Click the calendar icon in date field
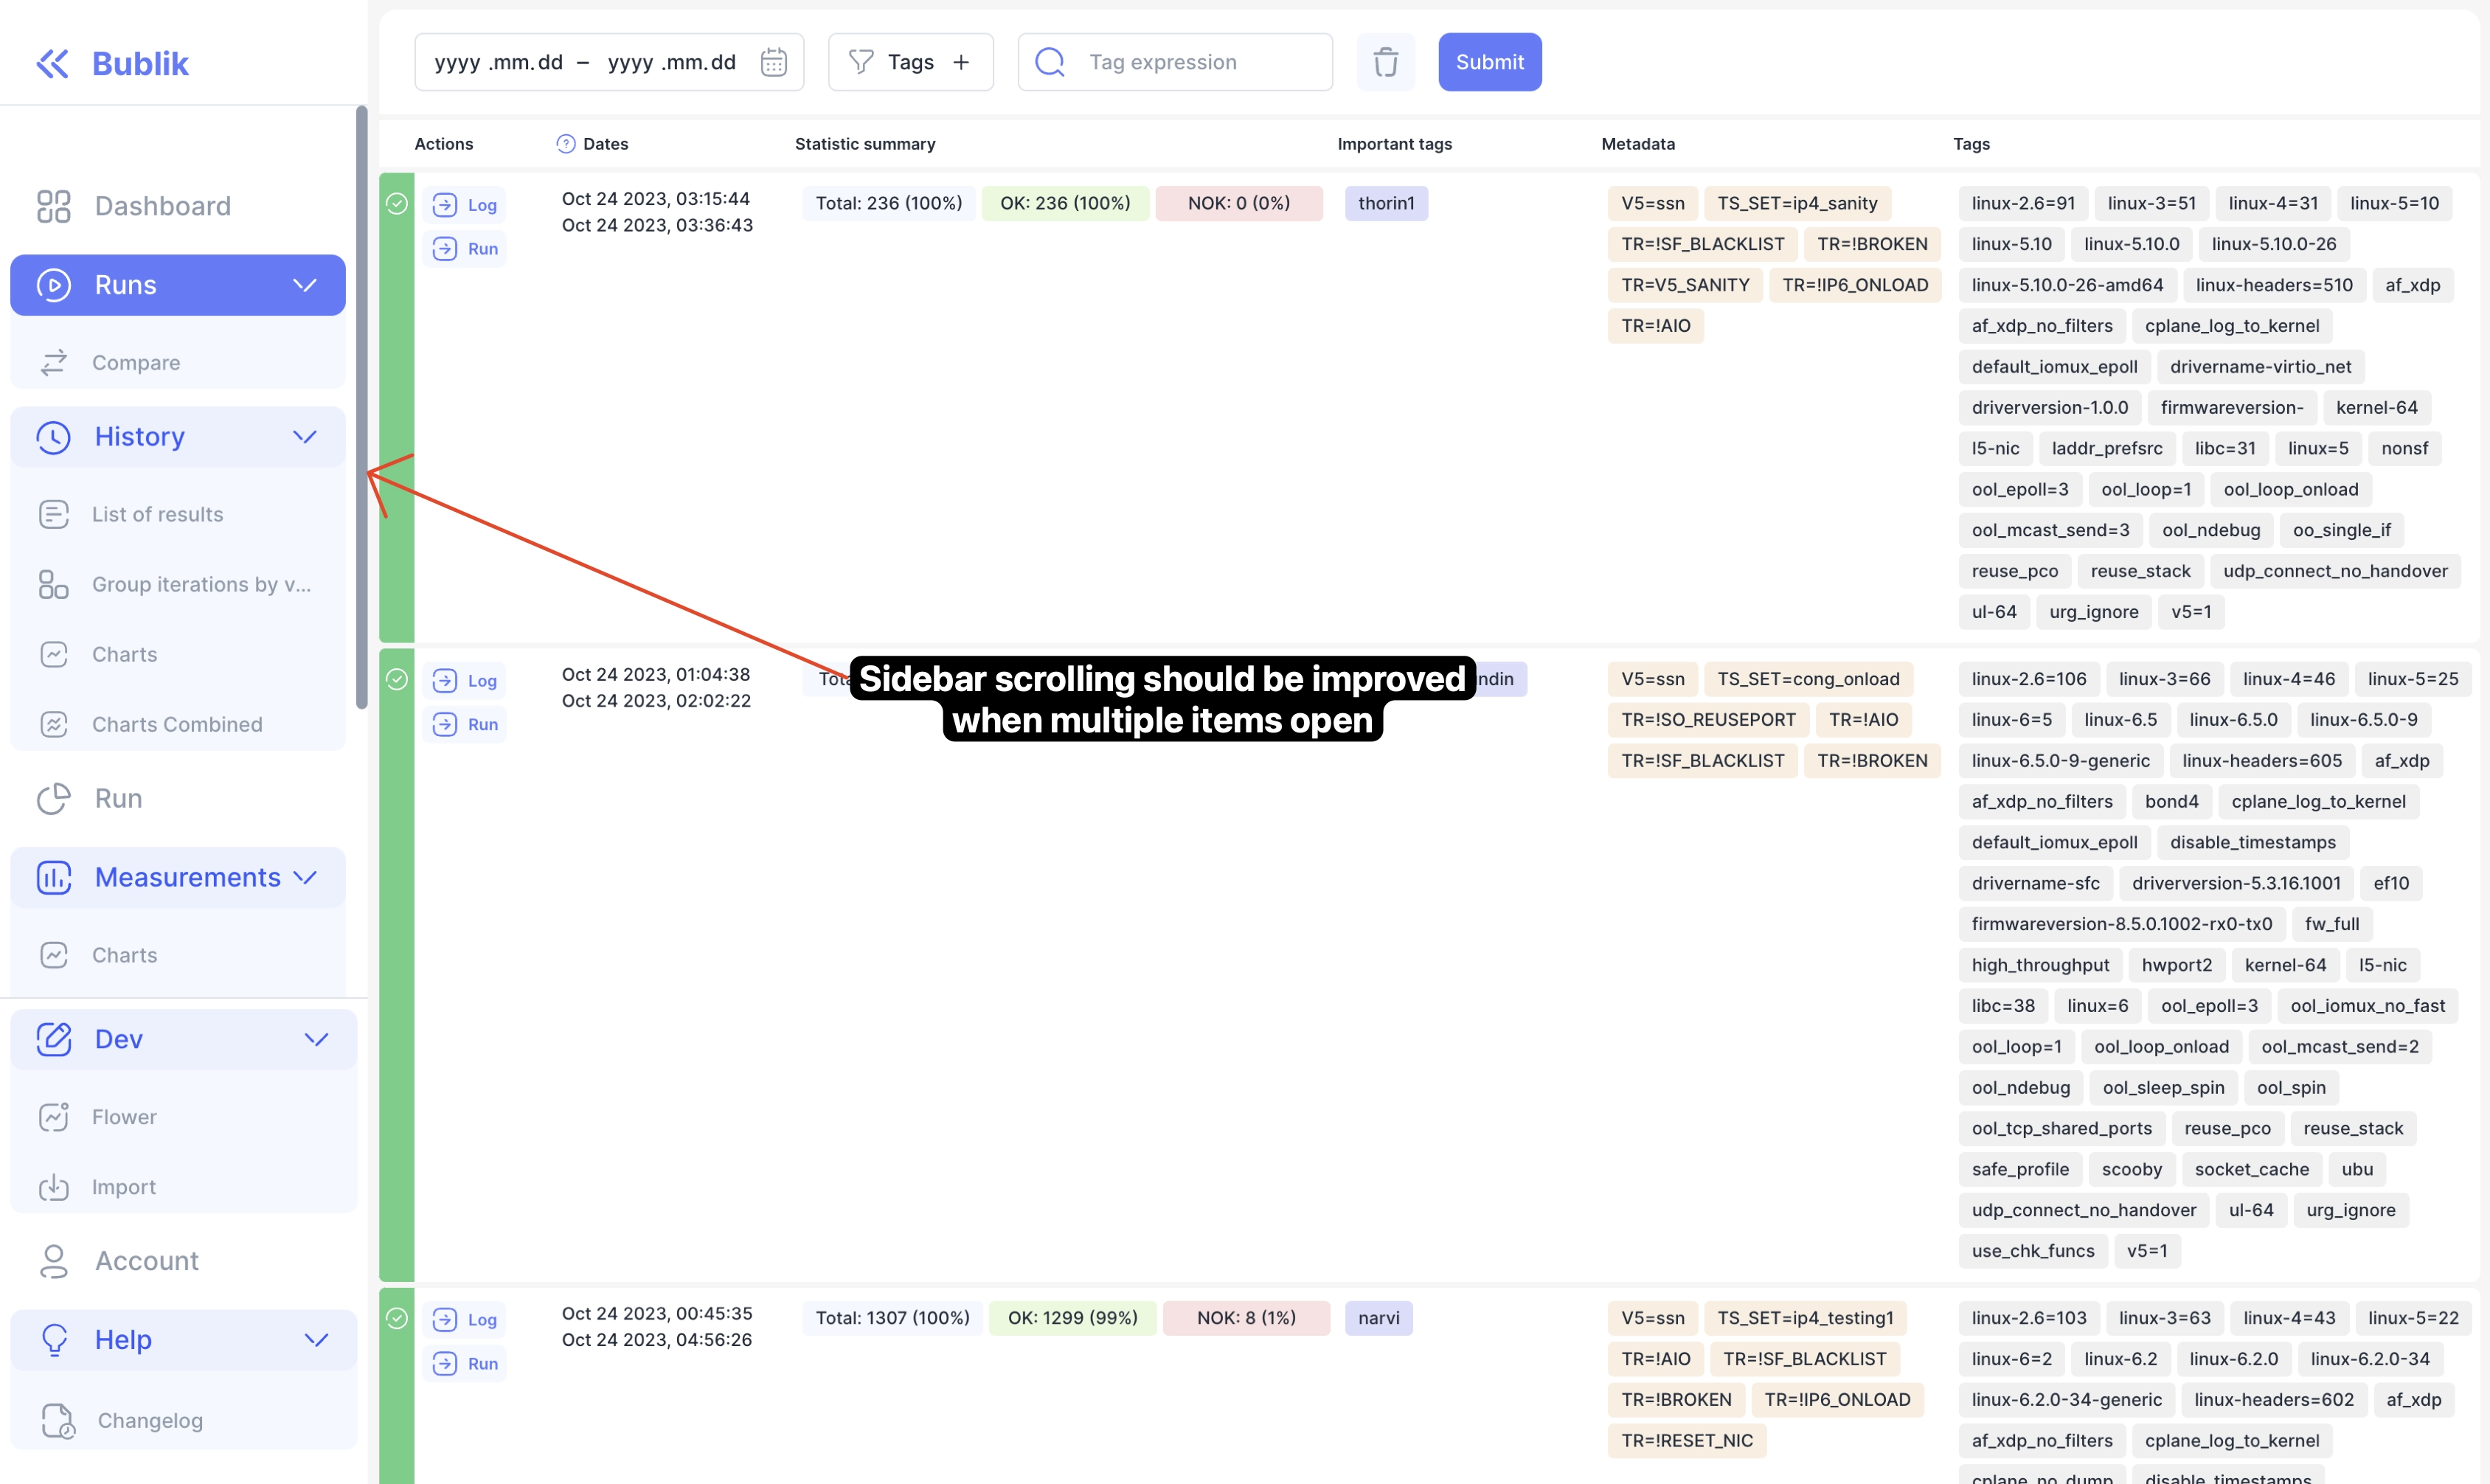2490x1484 pixels. click(x=773, y=62)
